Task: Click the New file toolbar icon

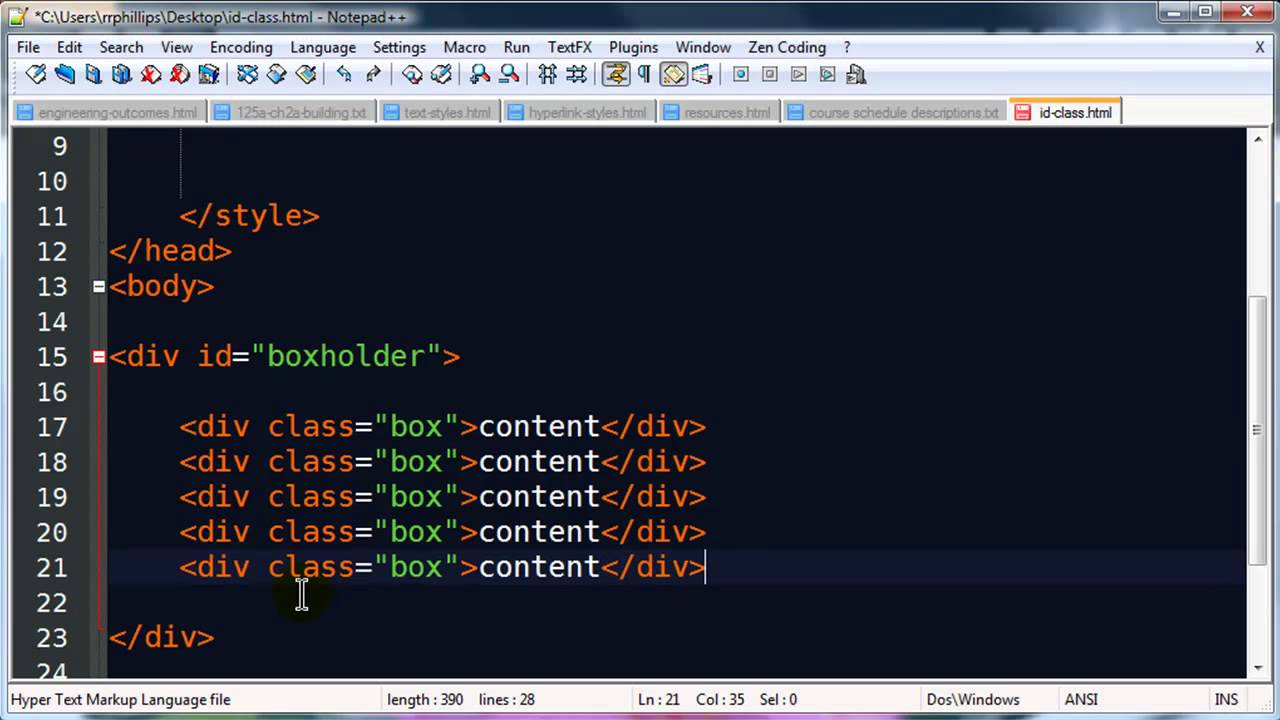Action: [x=36, y=74]
